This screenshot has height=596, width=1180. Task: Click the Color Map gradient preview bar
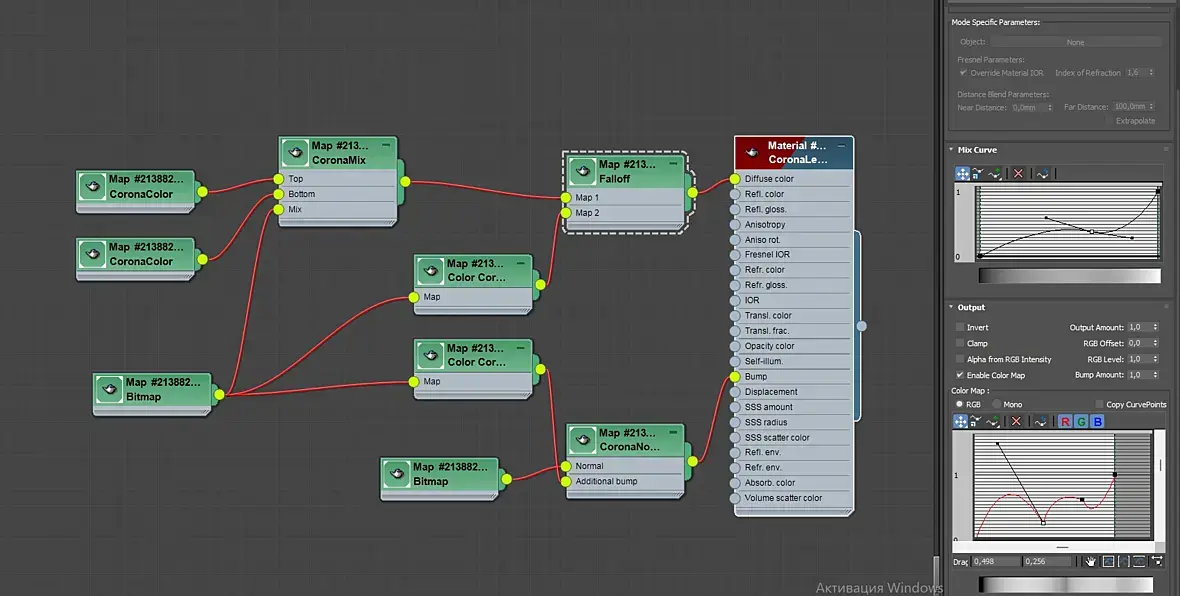pos(1066,585)
